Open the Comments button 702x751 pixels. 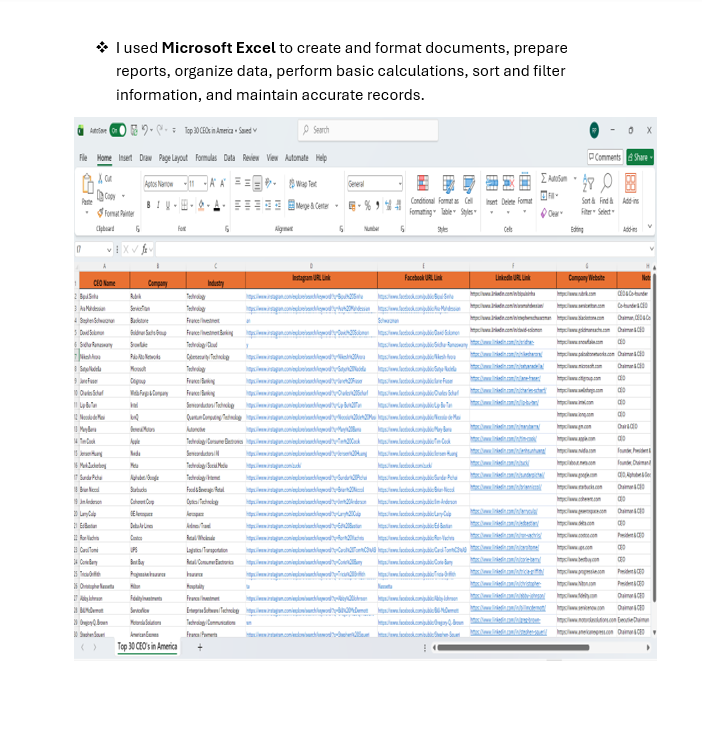[x=605, y=157]
